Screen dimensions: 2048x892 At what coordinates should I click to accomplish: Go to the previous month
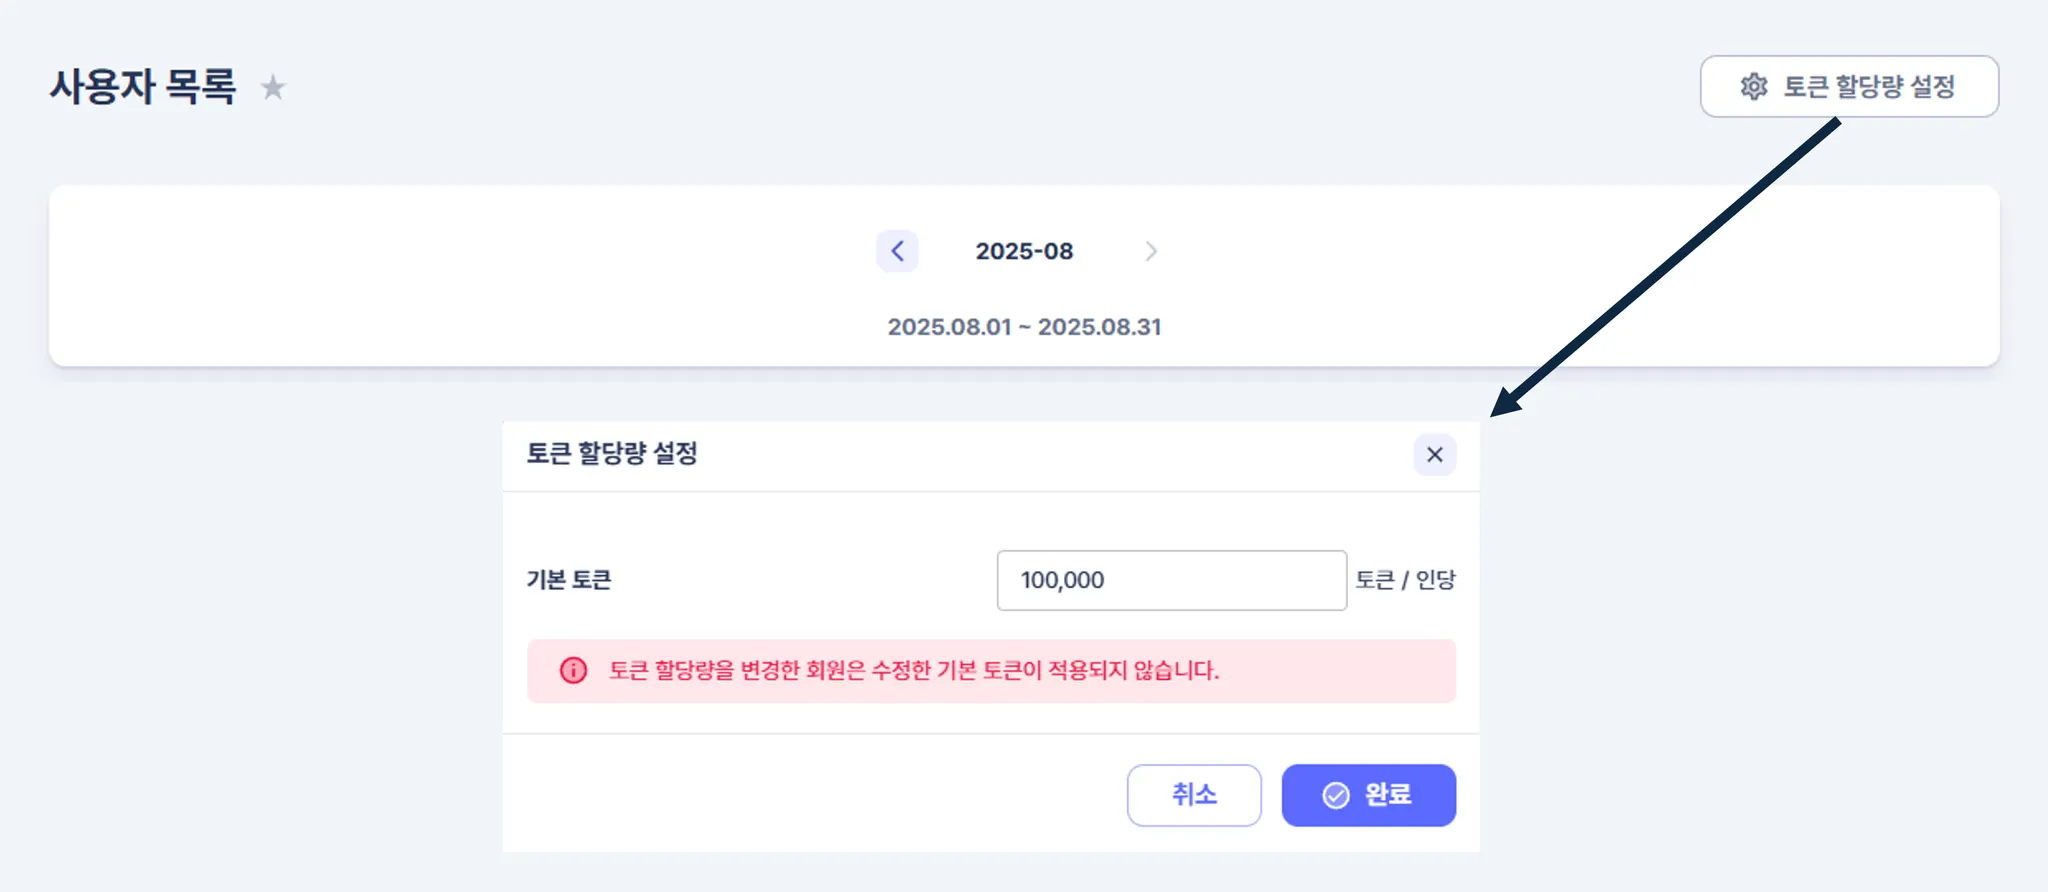pos(897,251)
